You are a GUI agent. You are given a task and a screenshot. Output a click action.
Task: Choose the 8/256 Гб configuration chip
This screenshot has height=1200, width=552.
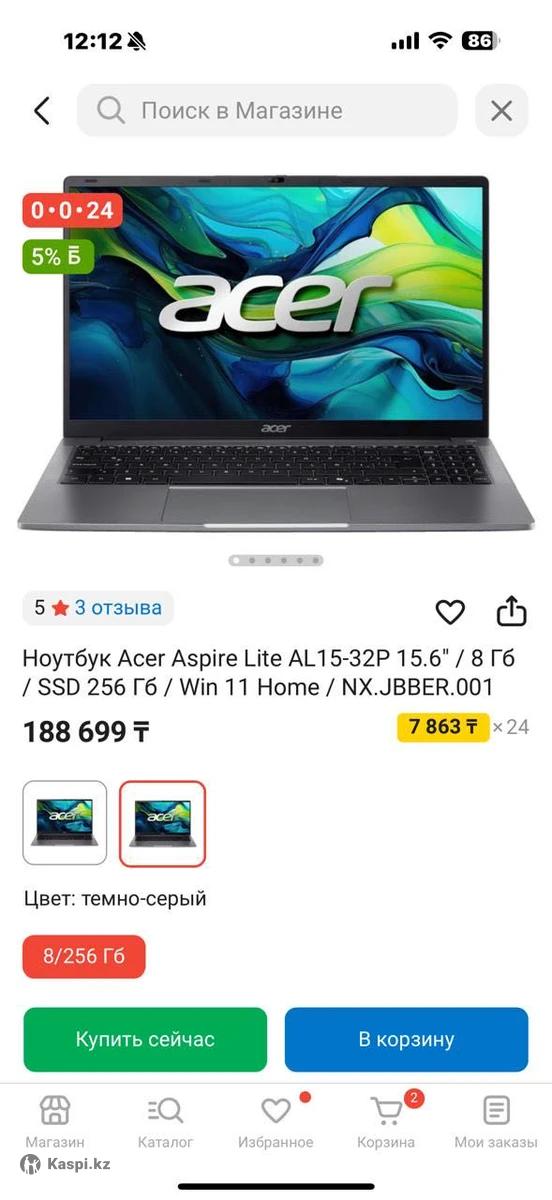84,956
